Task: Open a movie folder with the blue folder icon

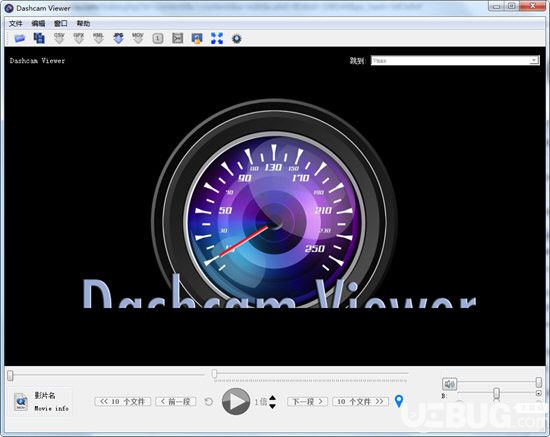Action: point(20,38)
